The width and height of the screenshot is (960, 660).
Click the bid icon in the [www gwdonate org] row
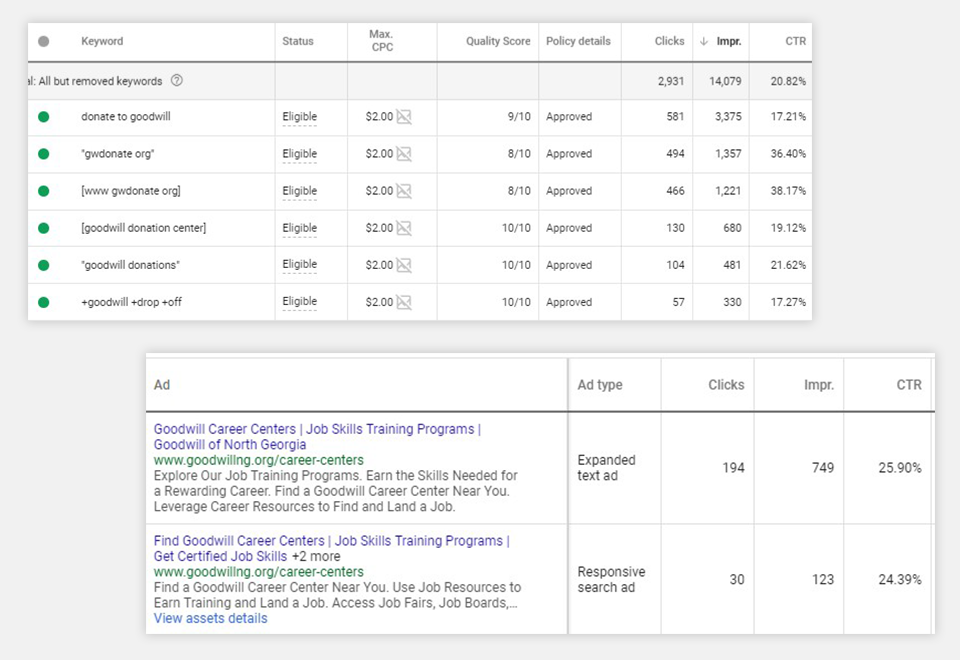tap(403, 191)
